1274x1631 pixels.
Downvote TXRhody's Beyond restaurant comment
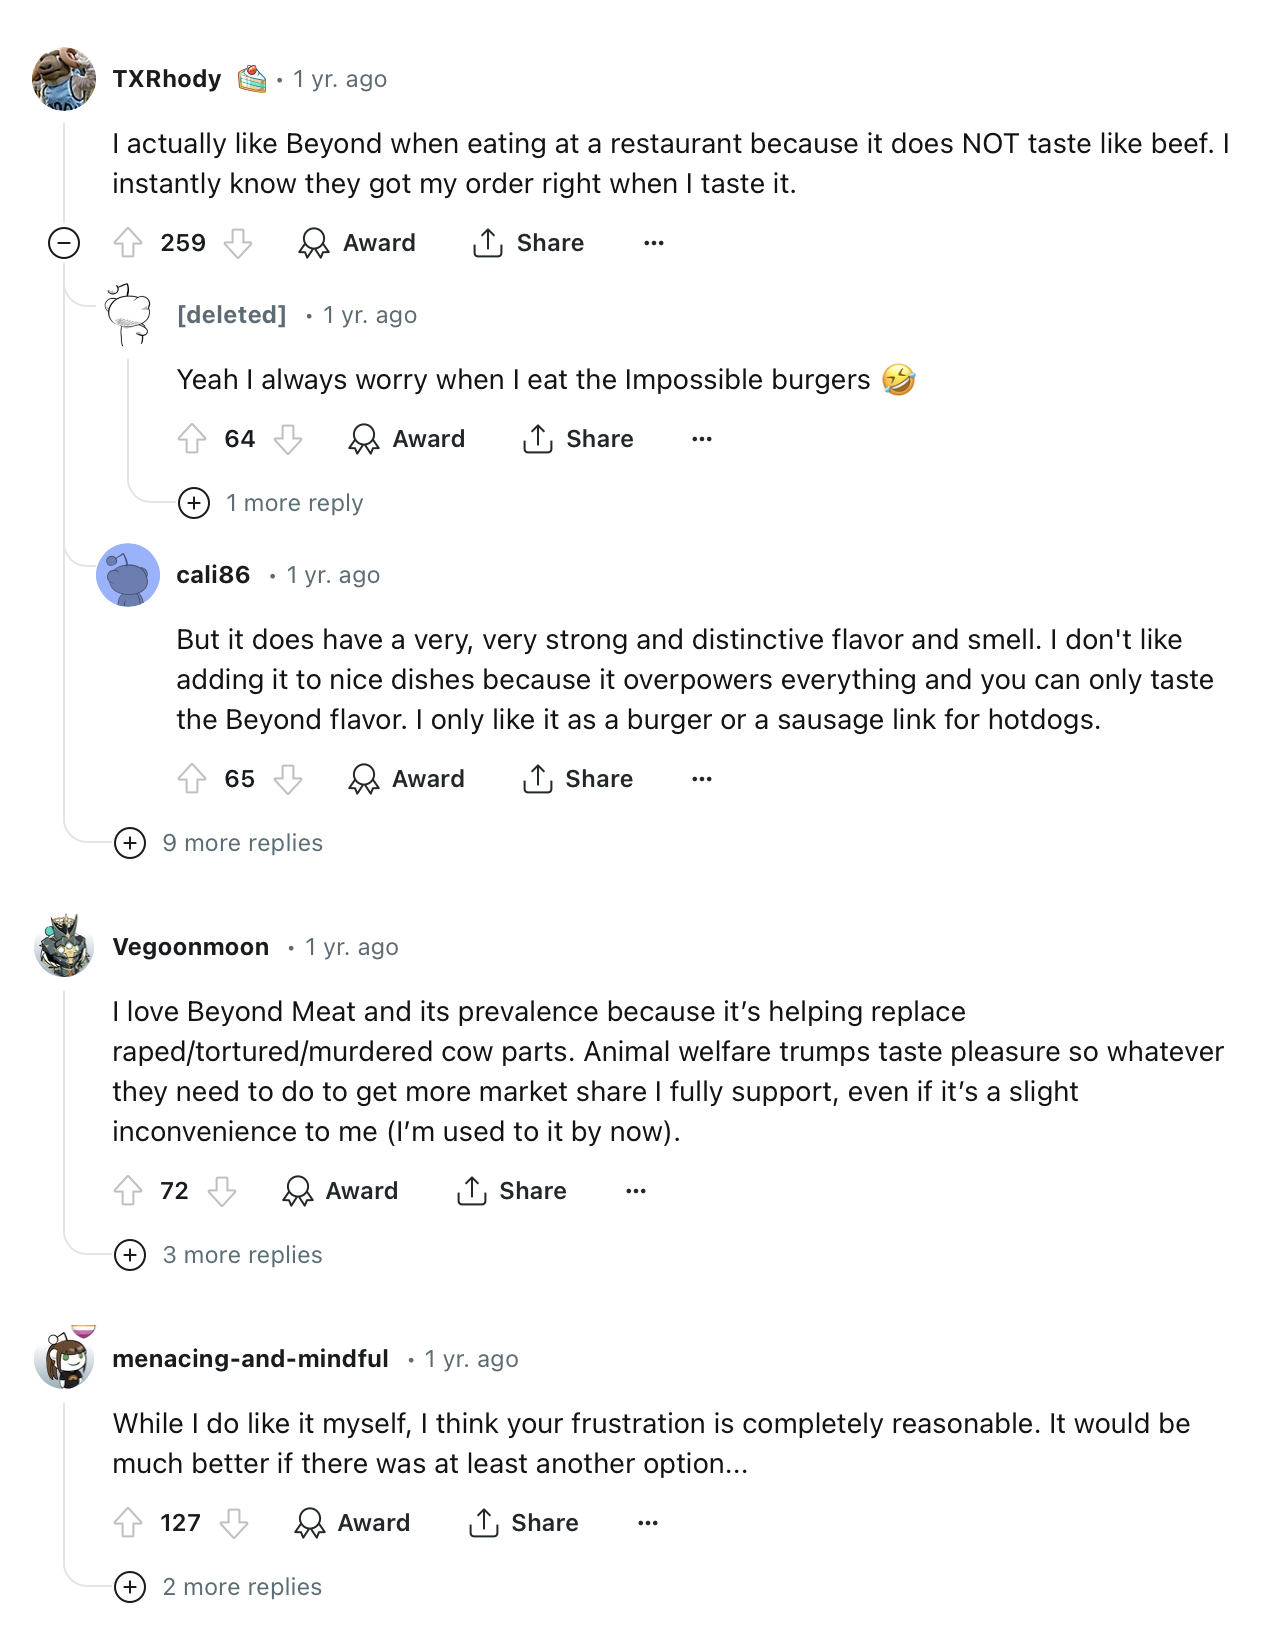(237, 243)
